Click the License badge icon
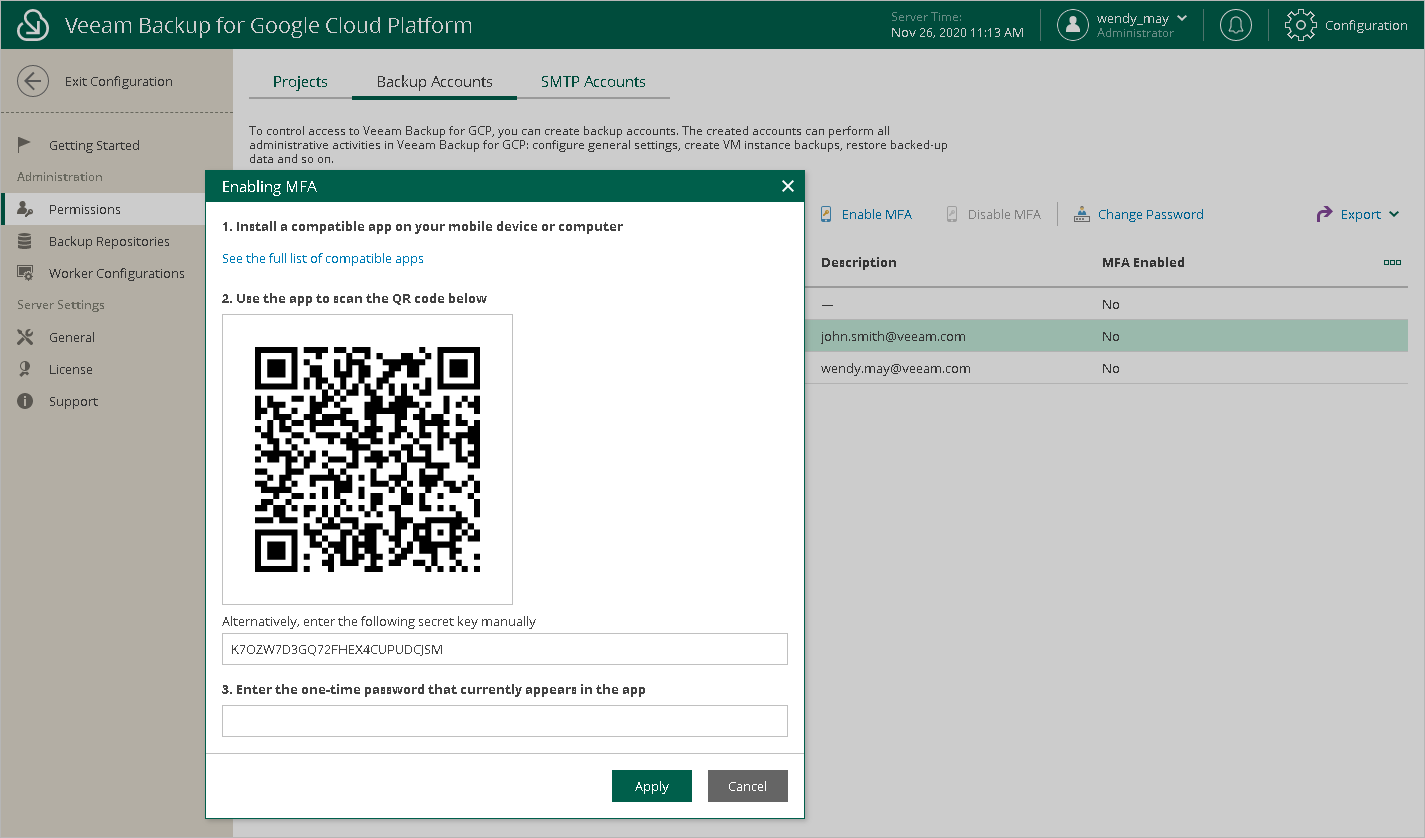 tap(25, 369)
